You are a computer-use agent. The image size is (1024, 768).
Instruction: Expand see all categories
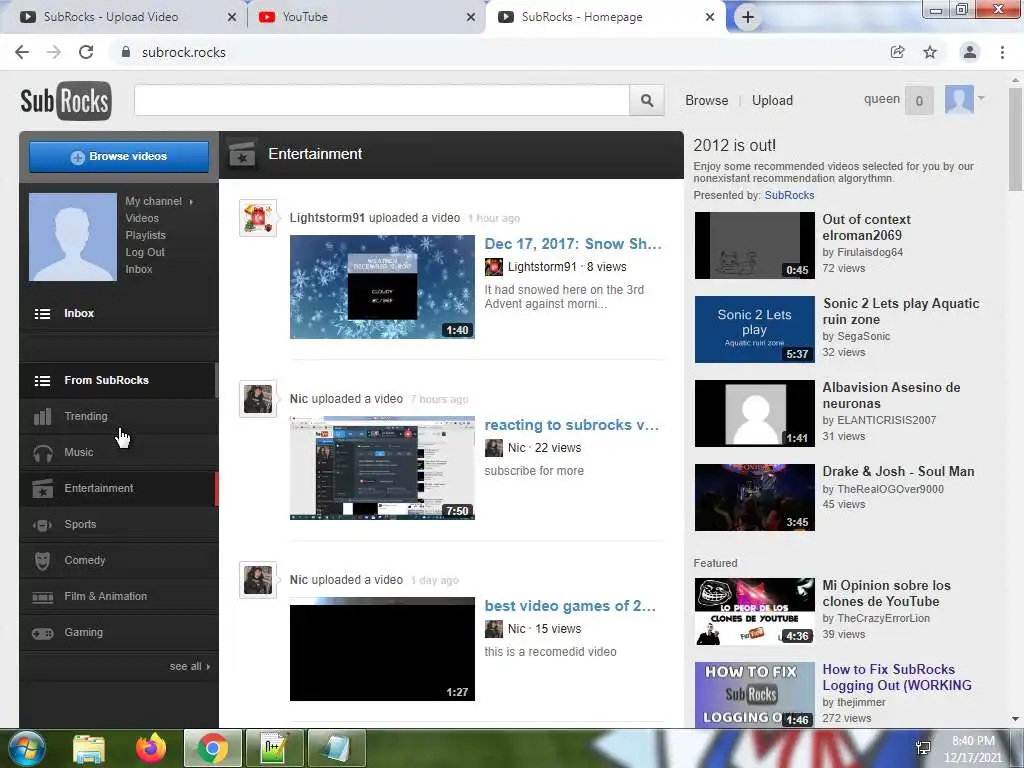click(x=189, y=666)
